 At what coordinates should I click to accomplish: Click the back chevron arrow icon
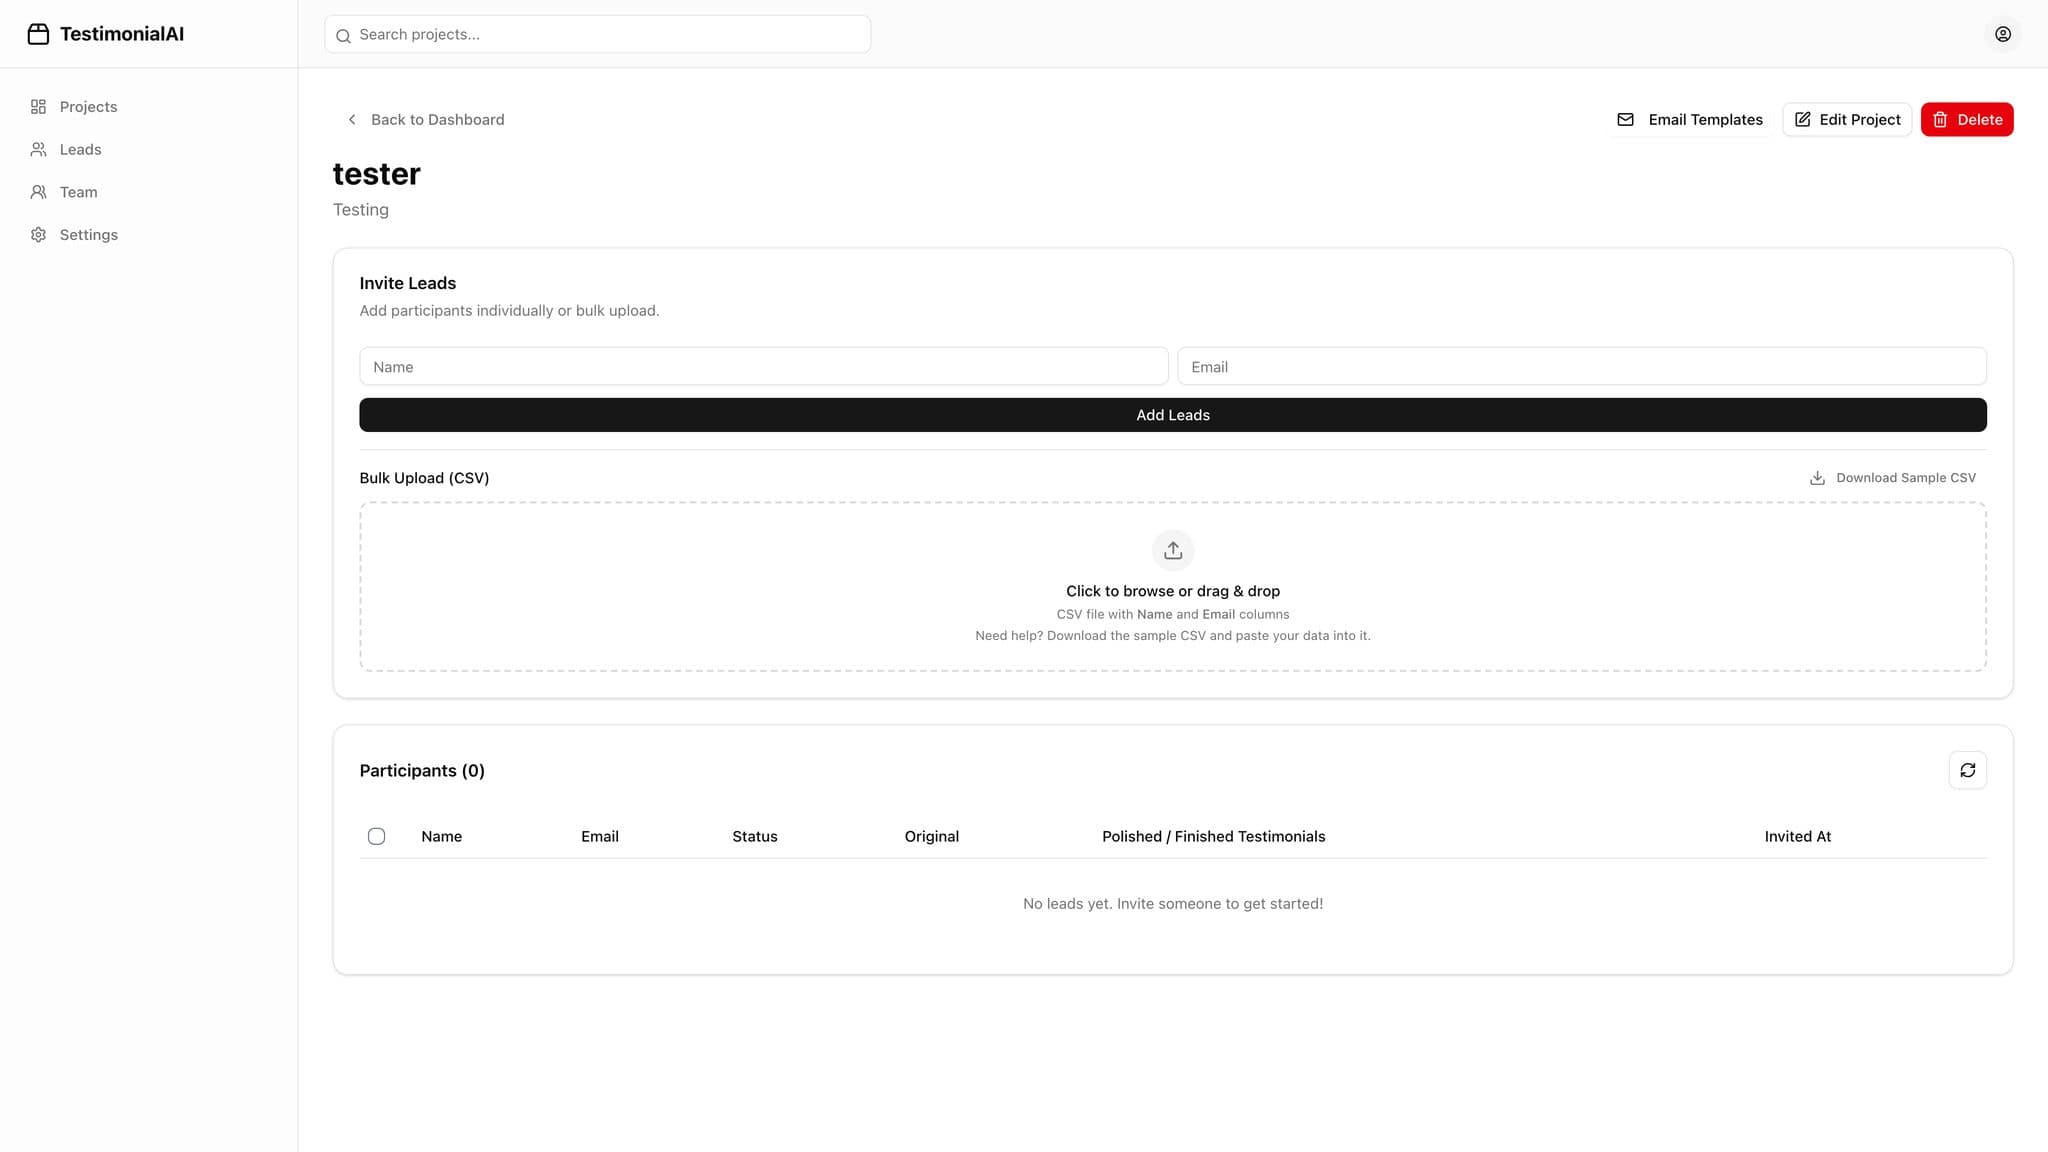[x=352, y=119]
